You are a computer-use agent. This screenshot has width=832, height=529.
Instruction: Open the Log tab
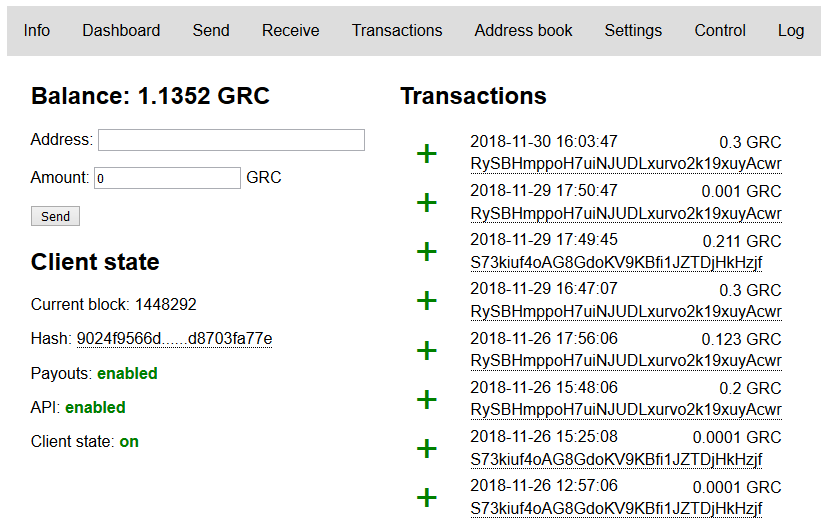click(791, 31)
